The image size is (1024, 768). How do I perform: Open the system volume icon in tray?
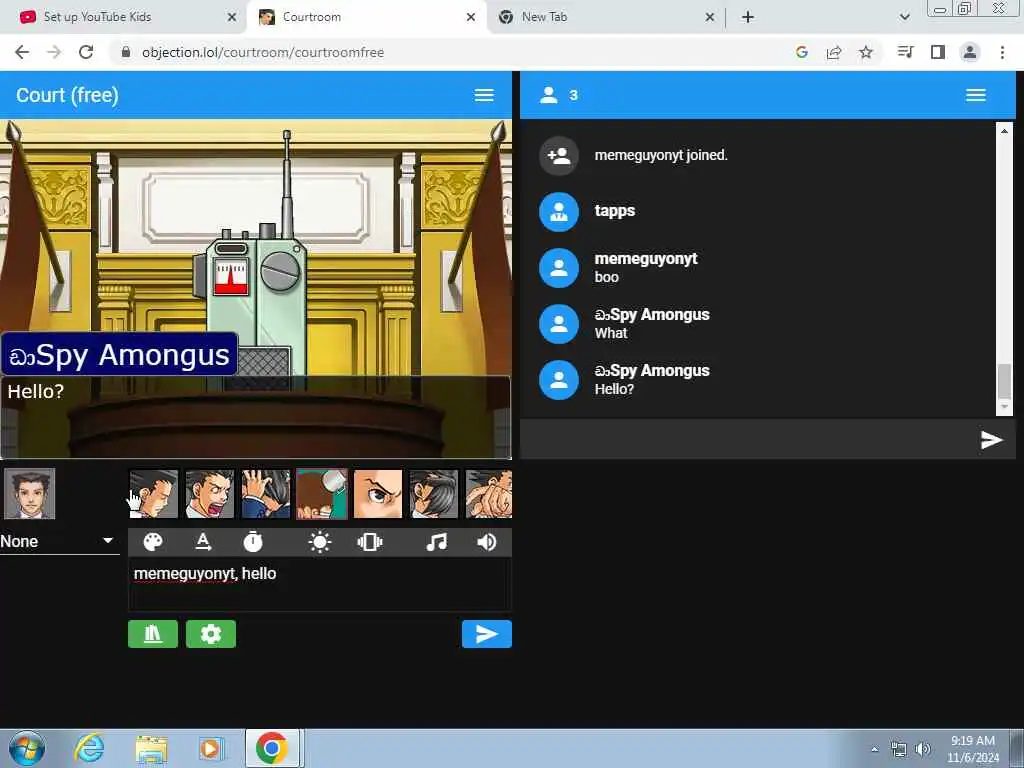[923, 749]
